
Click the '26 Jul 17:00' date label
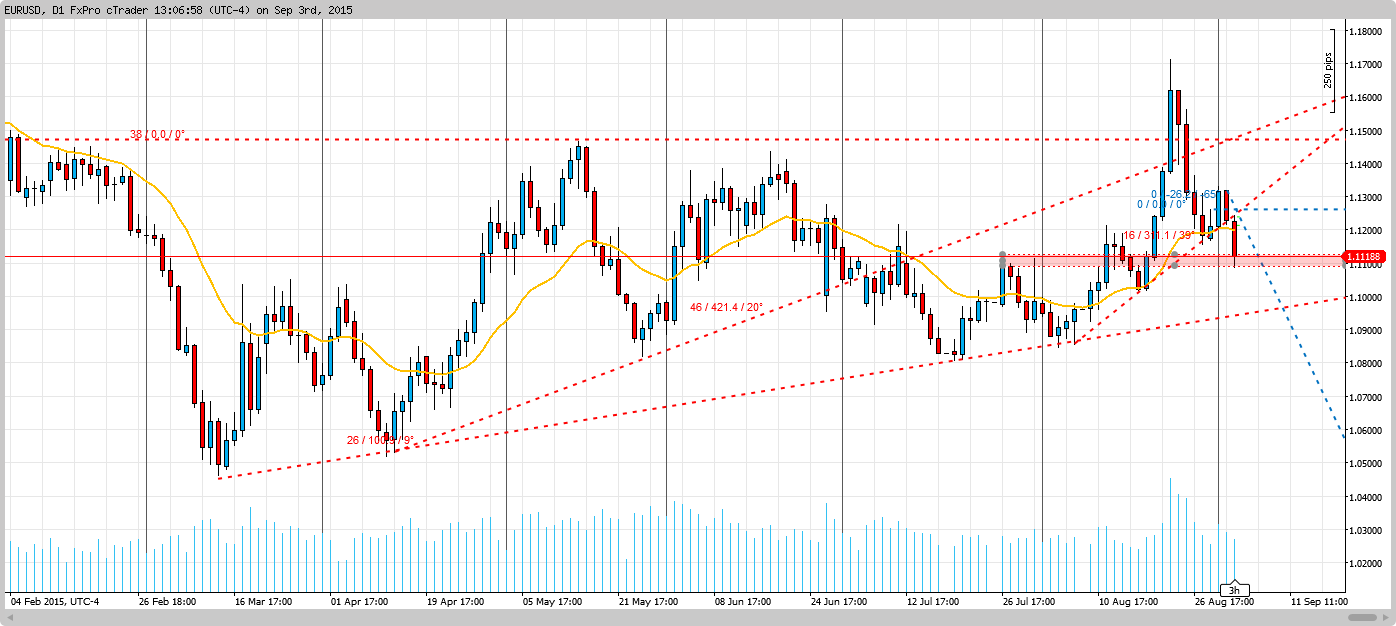1029,603
